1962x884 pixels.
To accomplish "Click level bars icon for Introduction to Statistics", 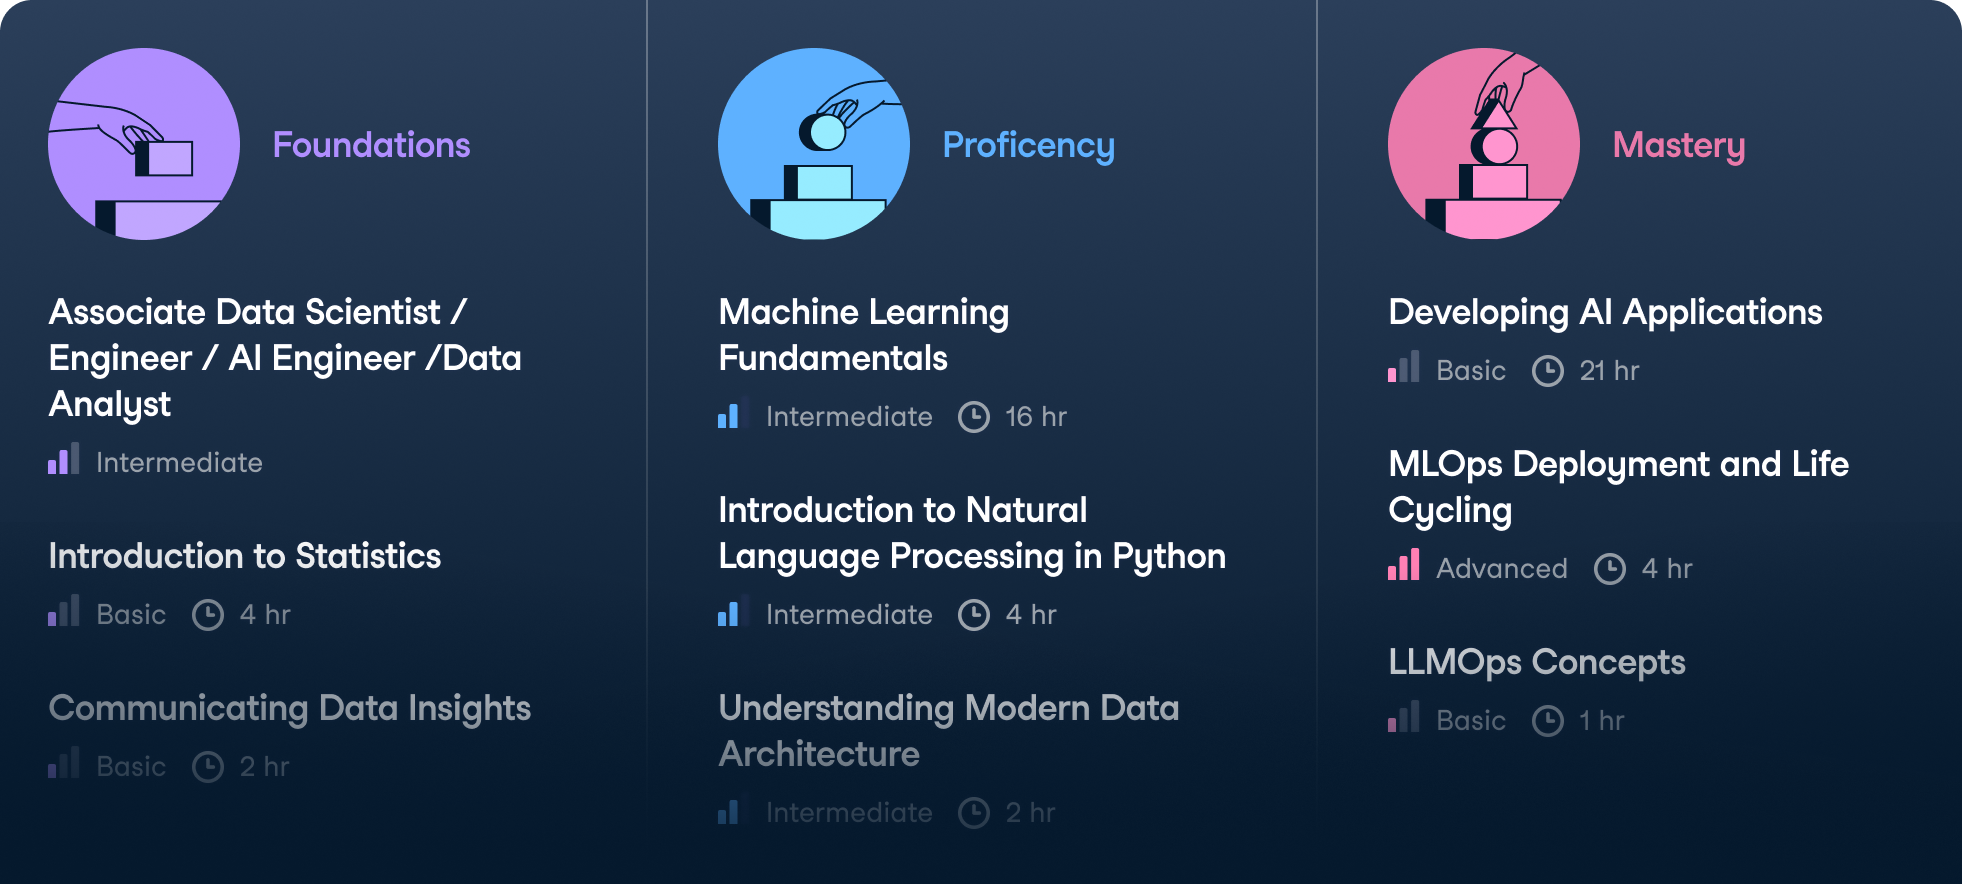I will coord(64,612).
